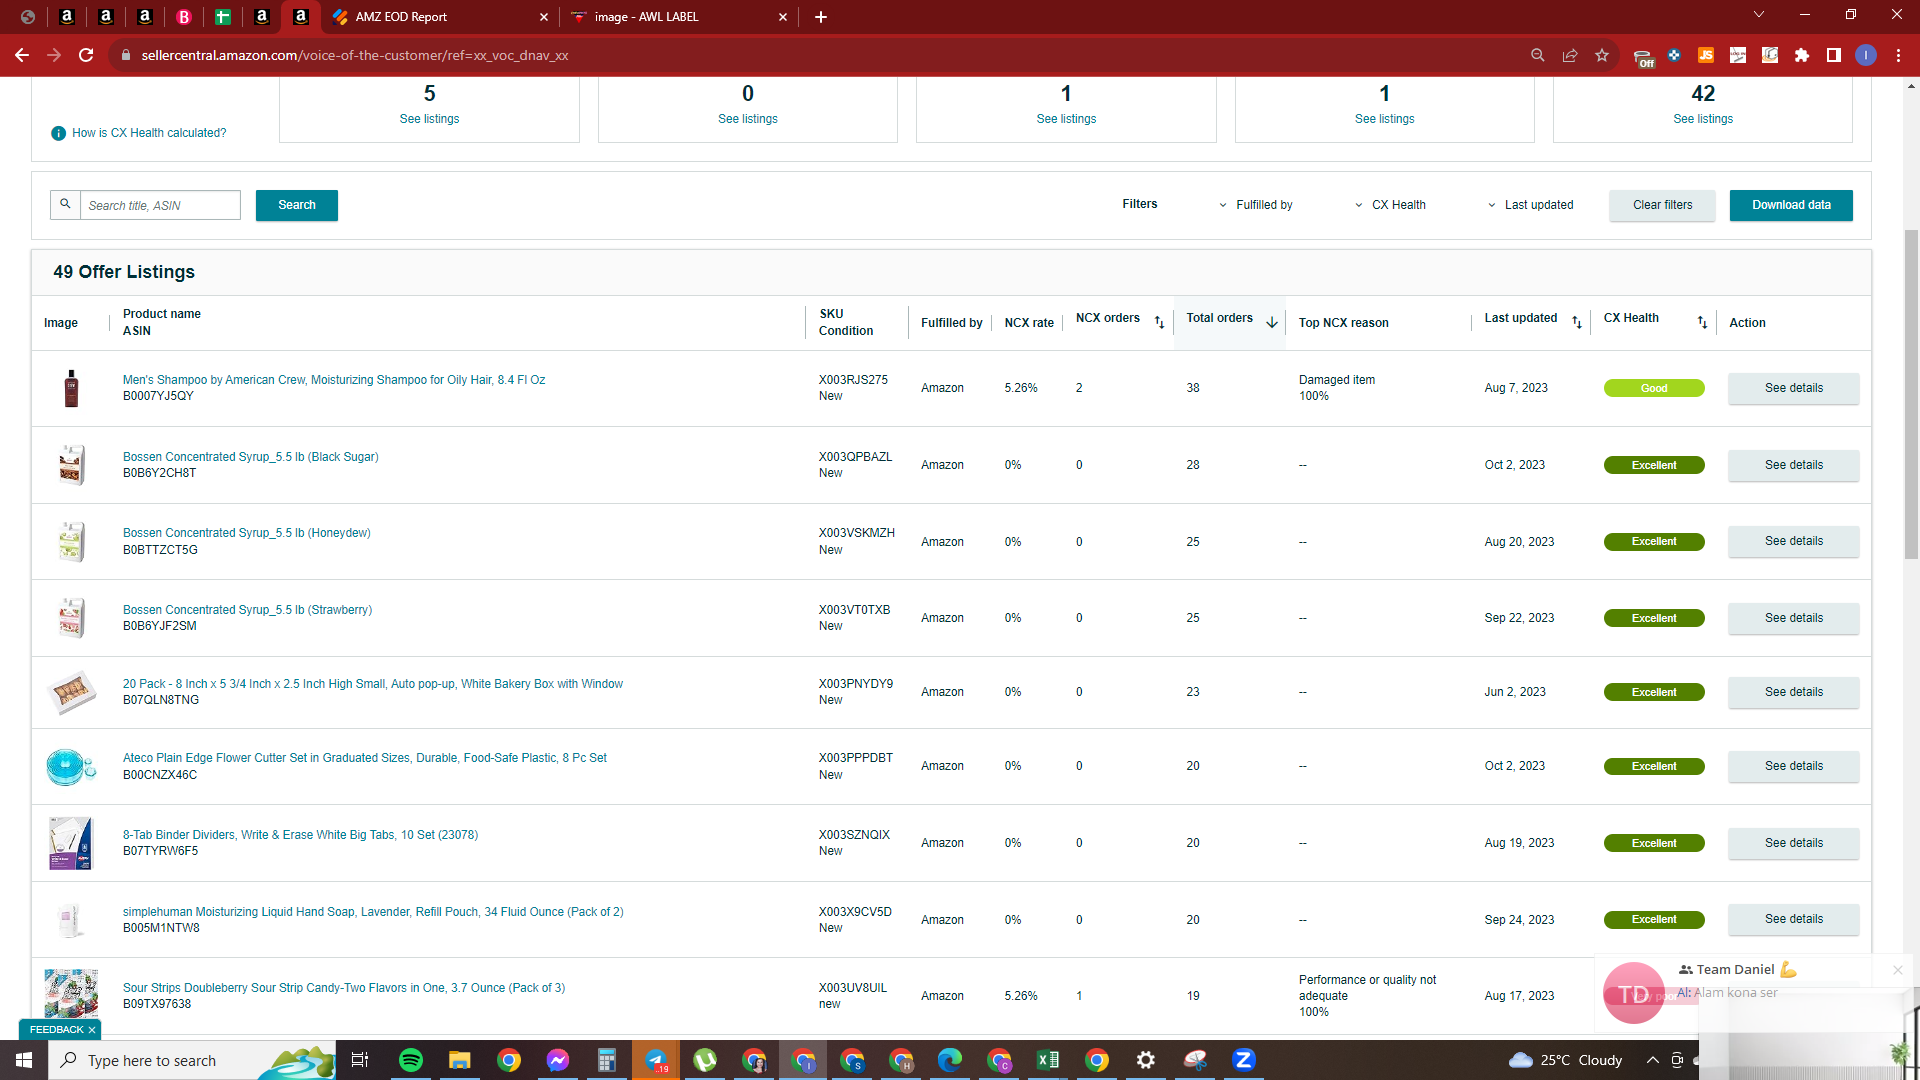Click the Search button
Image resolution: width=1920 pixels, height=1080 pixels.
pyautogui.click(x=297, y=205)
